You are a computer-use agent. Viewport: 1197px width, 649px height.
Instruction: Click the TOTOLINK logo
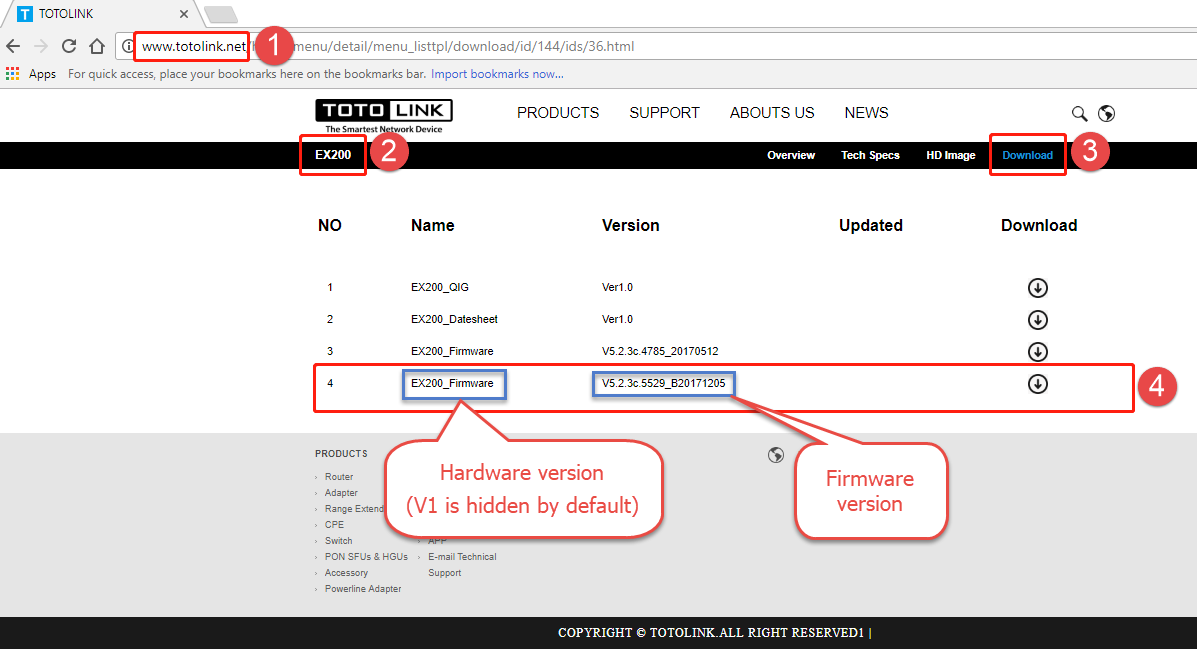pyautogui.click(x=384, y=116)
